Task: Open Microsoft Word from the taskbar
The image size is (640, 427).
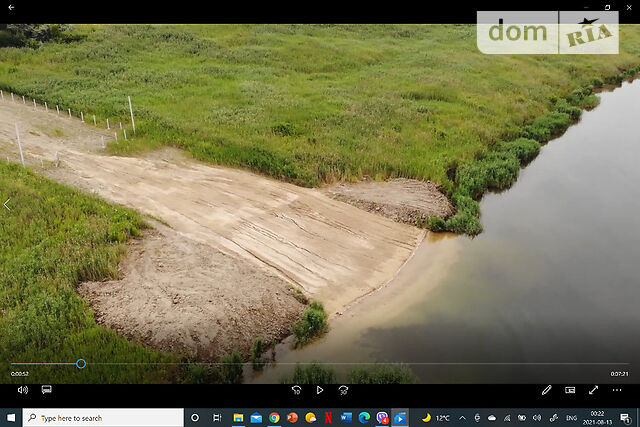Action: pos(347,417)
